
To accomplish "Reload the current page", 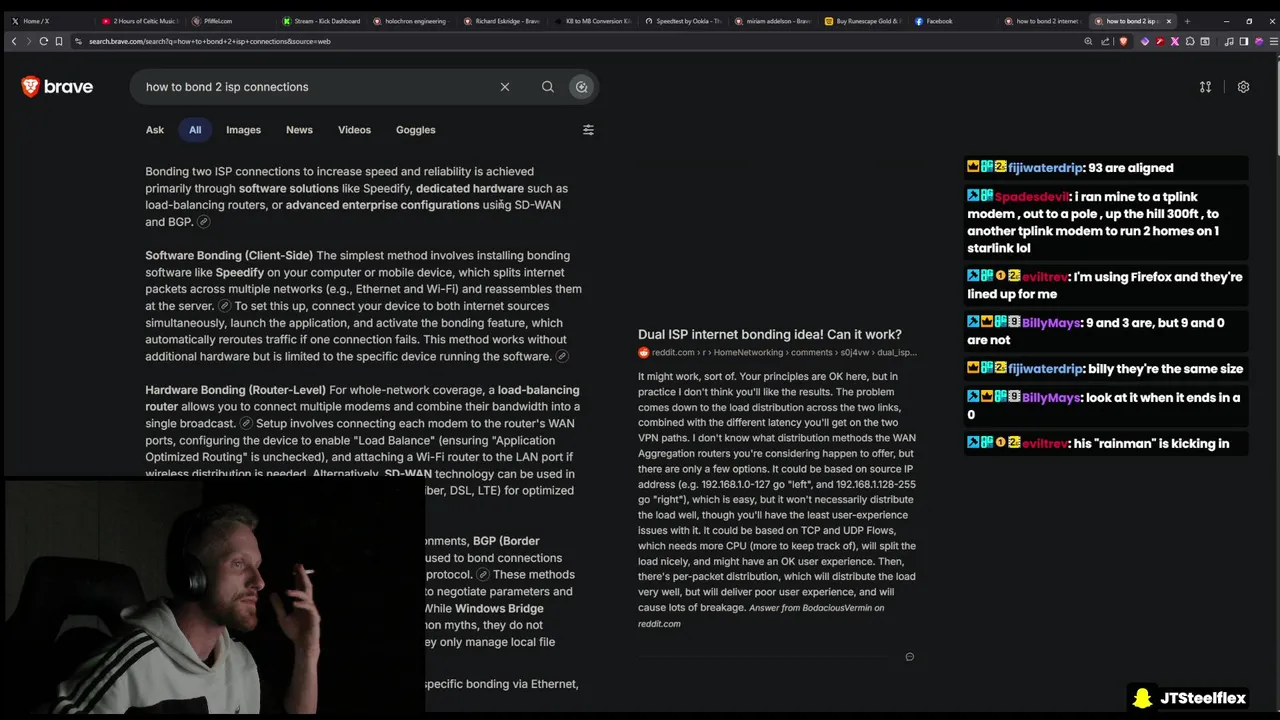I will pyautogui.click(x=44, y=41).
